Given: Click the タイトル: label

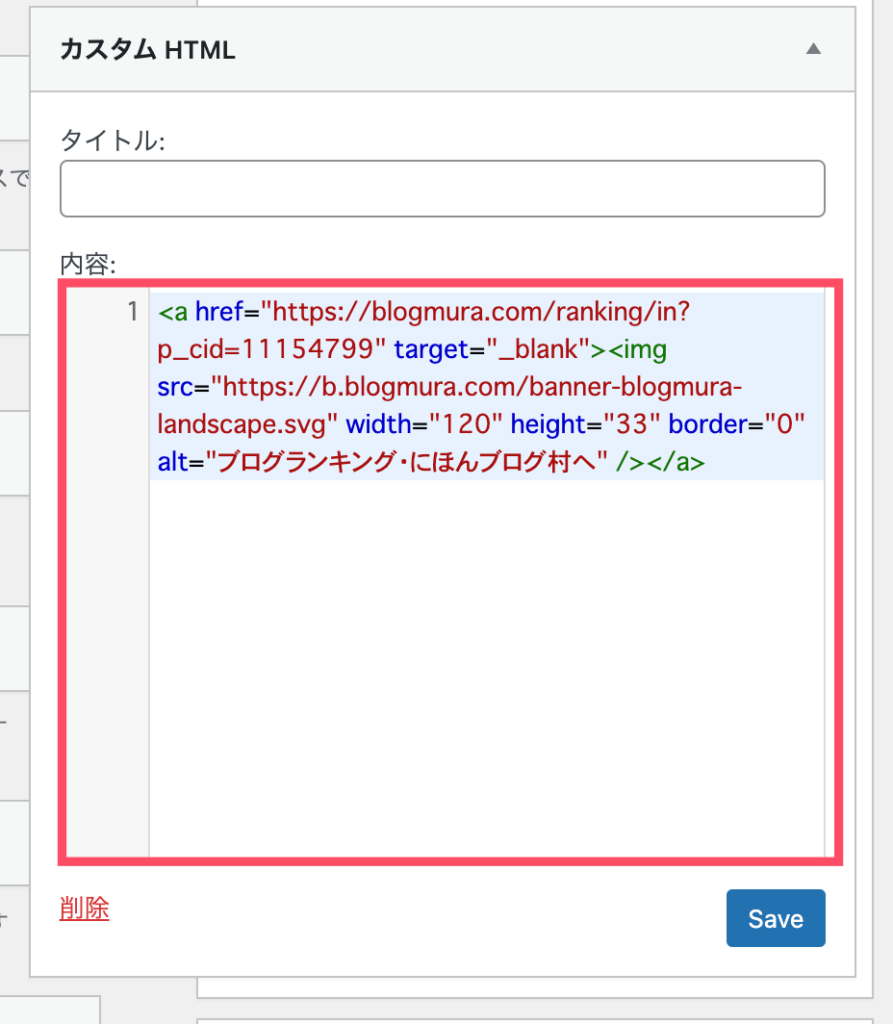Looking at the screenshot, I should [x=113, y=140].
